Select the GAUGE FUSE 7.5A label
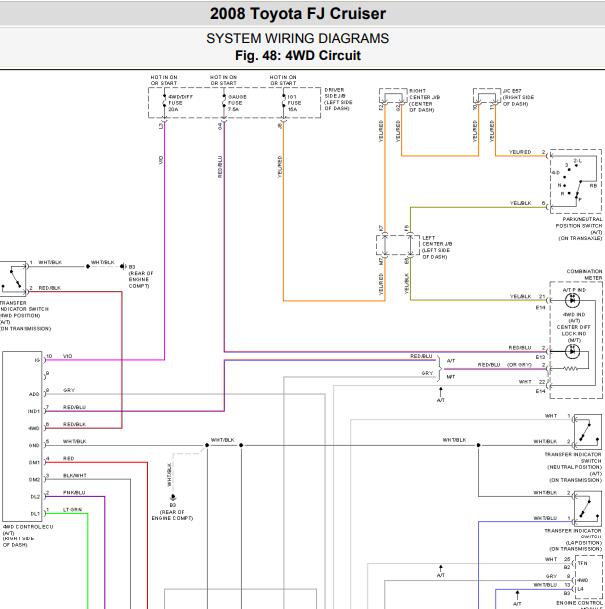This screenshot has width=605, height=609. click(x=237, y=103)
